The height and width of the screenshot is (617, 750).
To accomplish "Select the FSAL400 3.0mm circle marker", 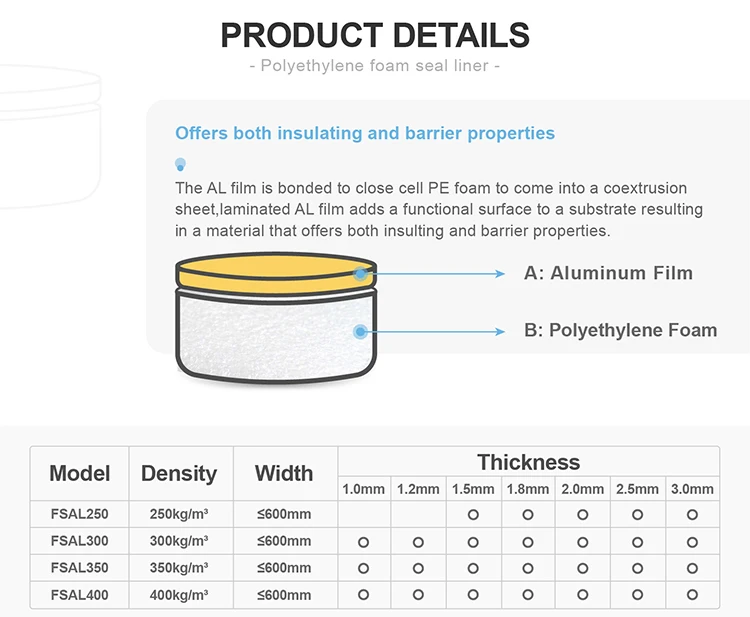I will pos(692,595).
